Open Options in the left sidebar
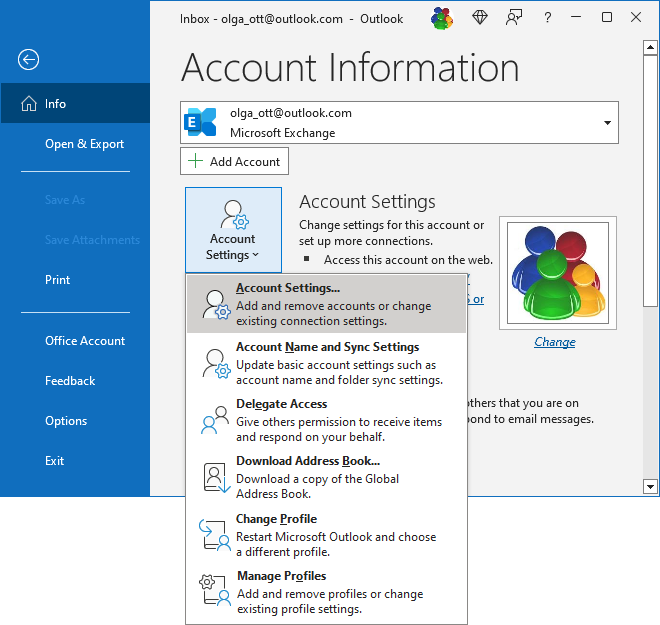Screen dimensions: 660x625 [66, 421]
